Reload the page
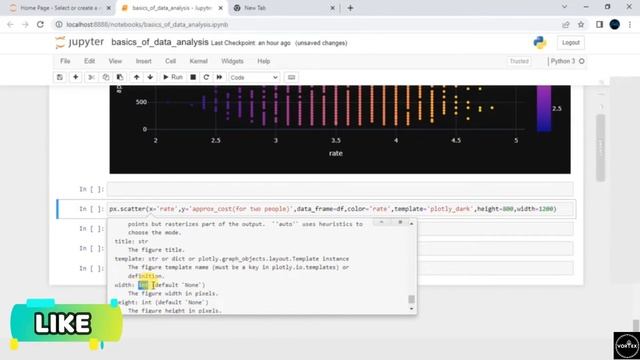The width and height of the screenshot is (640, 360). click(40, 24)
